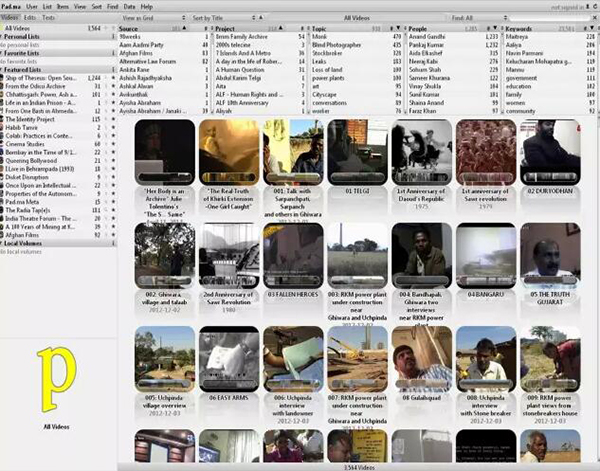Click the star icon for Afghan Films list
This screenshot has height=471, width=600.
113,235
